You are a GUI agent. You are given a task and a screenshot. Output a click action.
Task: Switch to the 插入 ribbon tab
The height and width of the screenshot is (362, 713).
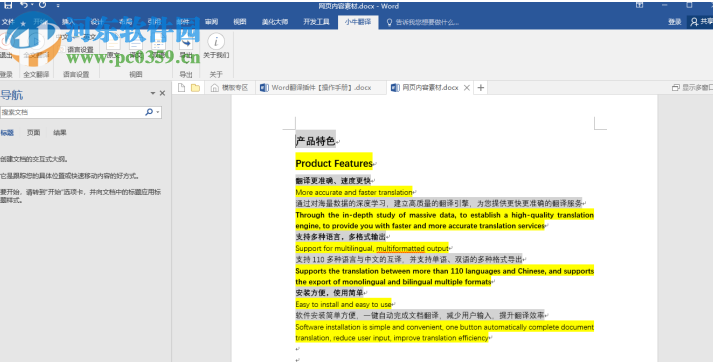point(68,22)
